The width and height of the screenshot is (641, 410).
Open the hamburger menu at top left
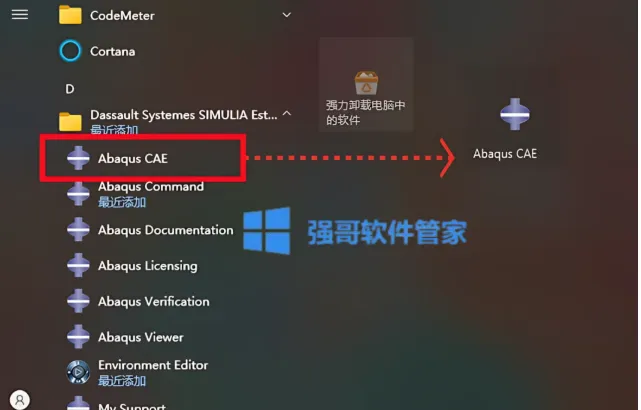click(x=20, y=15)
